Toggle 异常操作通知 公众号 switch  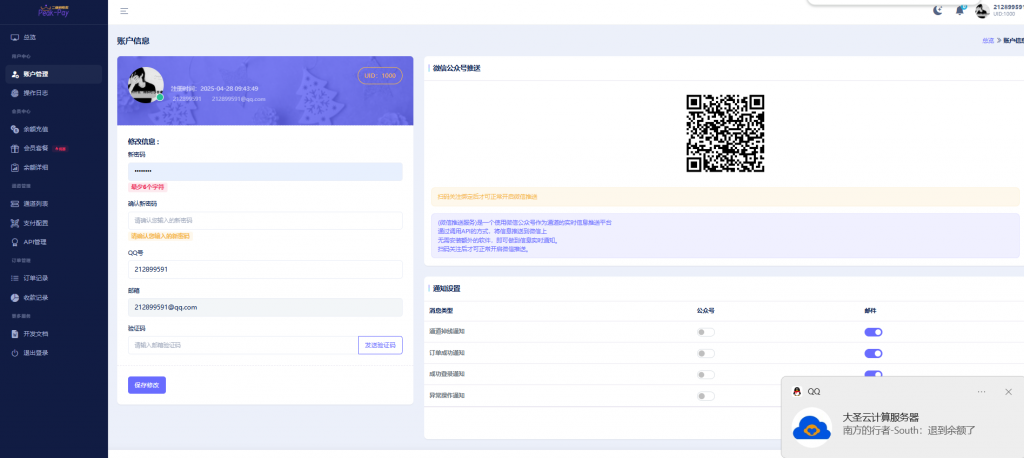pyautogui.click(x=706, y=396)
